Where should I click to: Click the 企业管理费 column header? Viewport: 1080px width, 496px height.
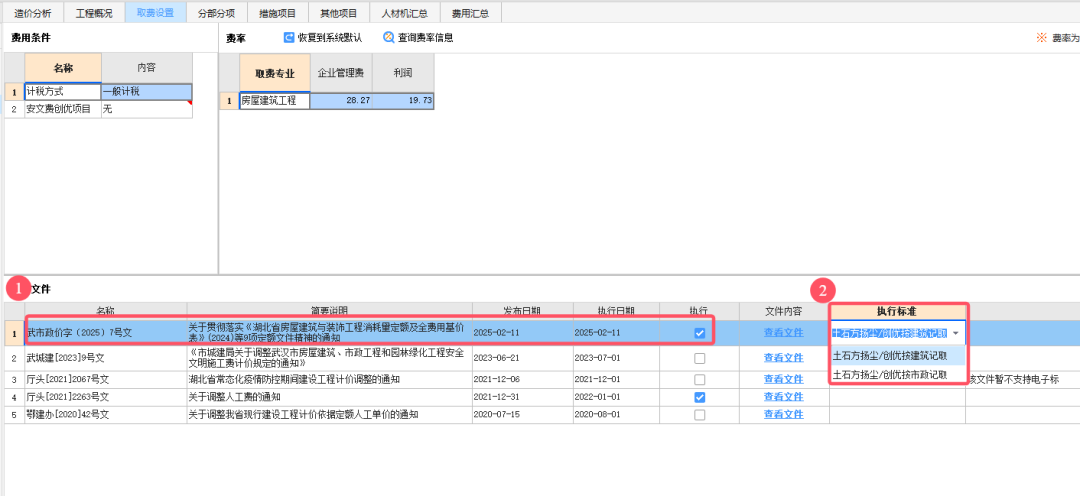341,73
